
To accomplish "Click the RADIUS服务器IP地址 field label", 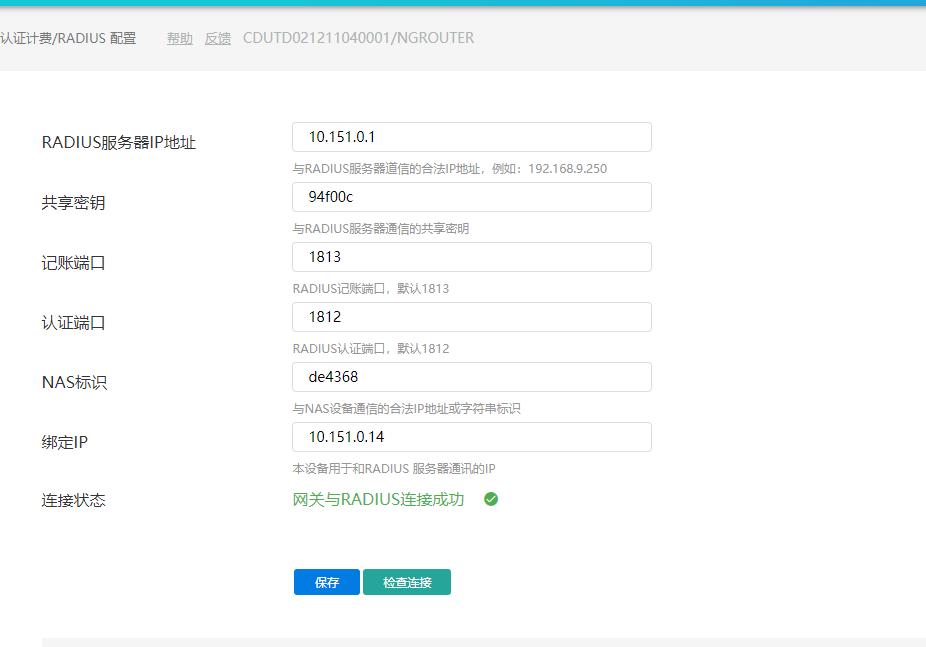I will click(119, 142).
